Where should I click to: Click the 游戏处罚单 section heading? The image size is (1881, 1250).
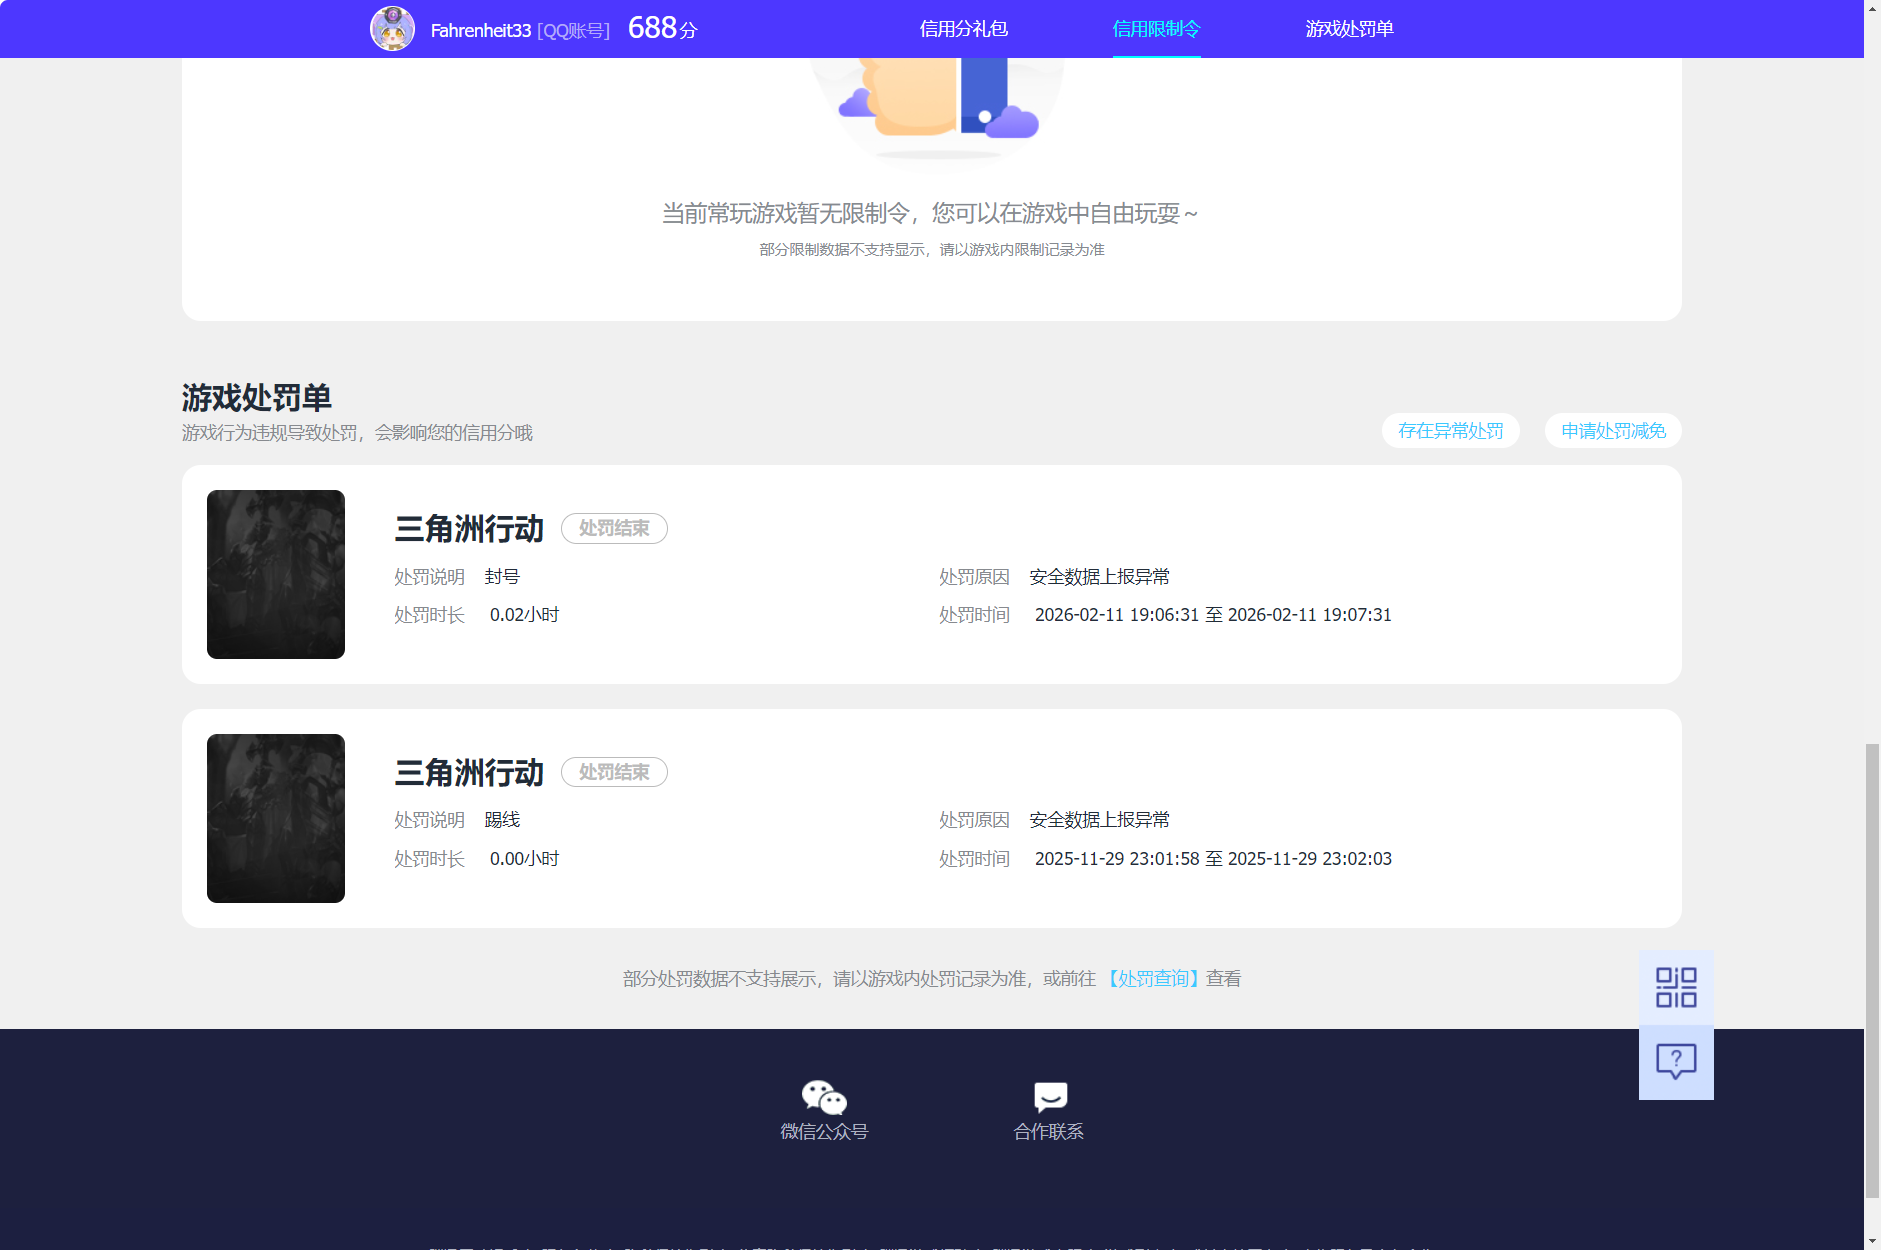point(257,398)
